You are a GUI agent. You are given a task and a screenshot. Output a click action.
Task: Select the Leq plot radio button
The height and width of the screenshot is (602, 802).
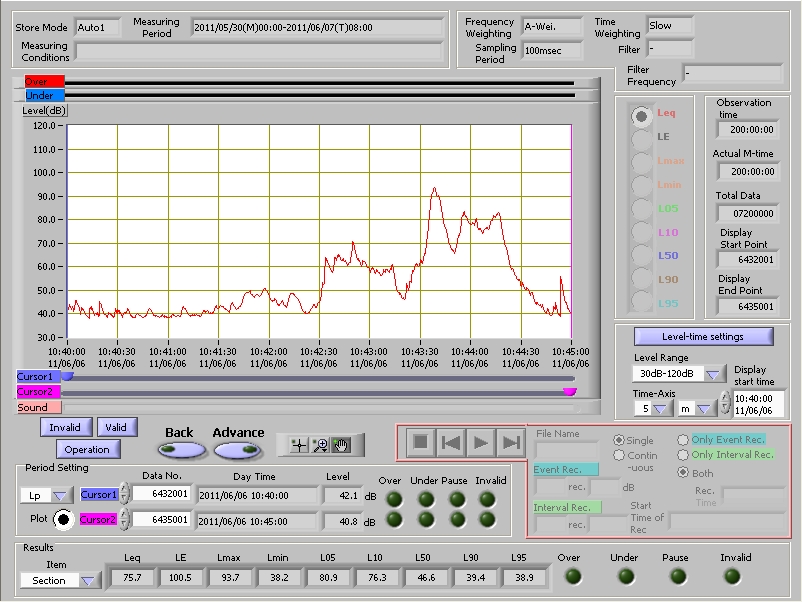pos(641,116)
